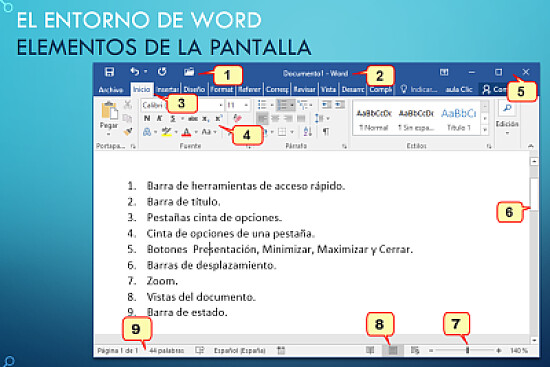
Task: Click the Numbering list icon
Action: coord(282,105)
